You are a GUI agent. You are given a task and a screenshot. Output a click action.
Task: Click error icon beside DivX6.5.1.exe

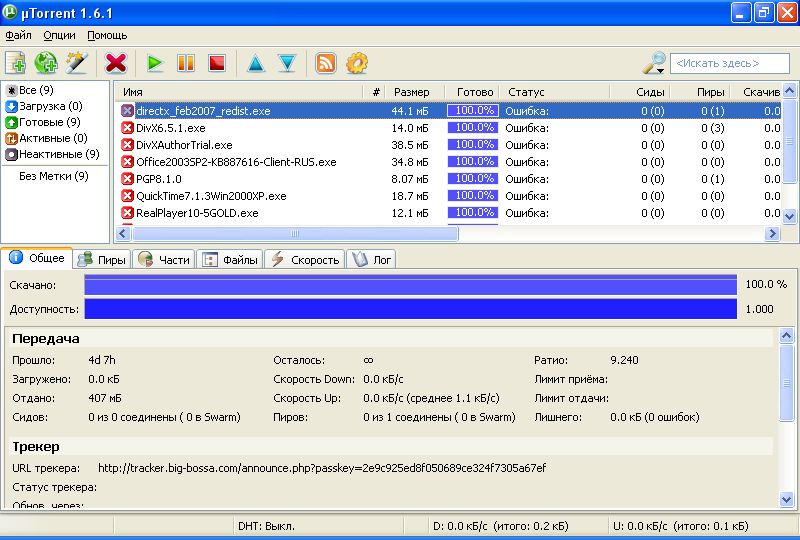127,128
